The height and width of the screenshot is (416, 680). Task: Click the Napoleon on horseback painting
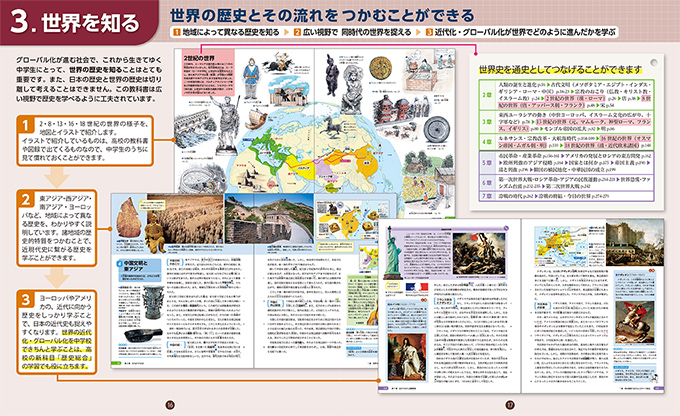coord(634,322)
